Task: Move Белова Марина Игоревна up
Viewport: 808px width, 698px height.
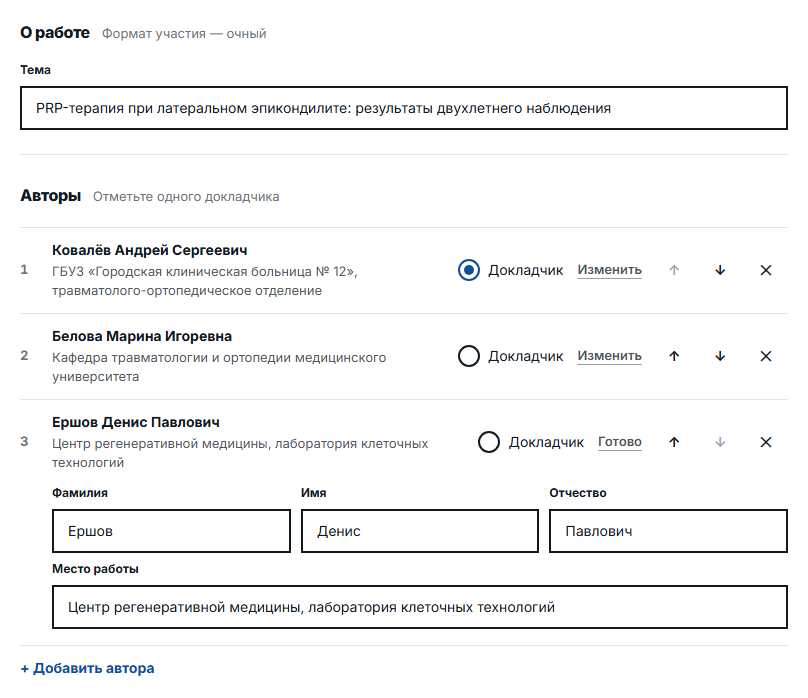Action: point(674,356)
